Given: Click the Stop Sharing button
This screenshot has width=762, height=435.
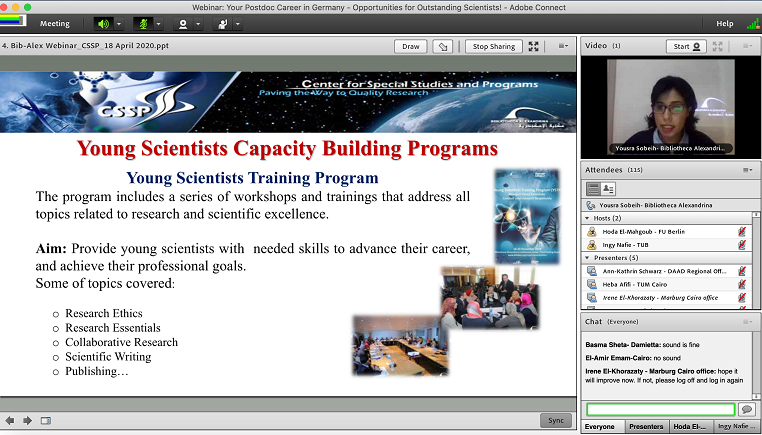Looking at the screenshot, I should (494, 47).
